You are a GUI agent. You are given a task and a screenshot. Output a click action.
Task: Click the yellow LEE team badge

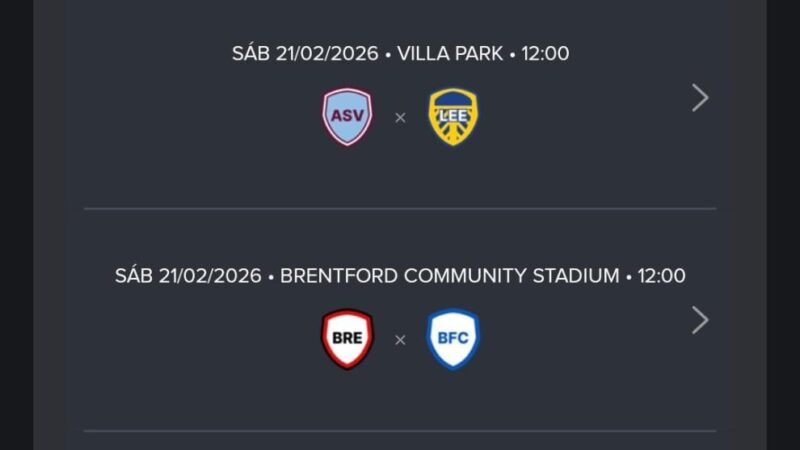click(x=453, y=117)
